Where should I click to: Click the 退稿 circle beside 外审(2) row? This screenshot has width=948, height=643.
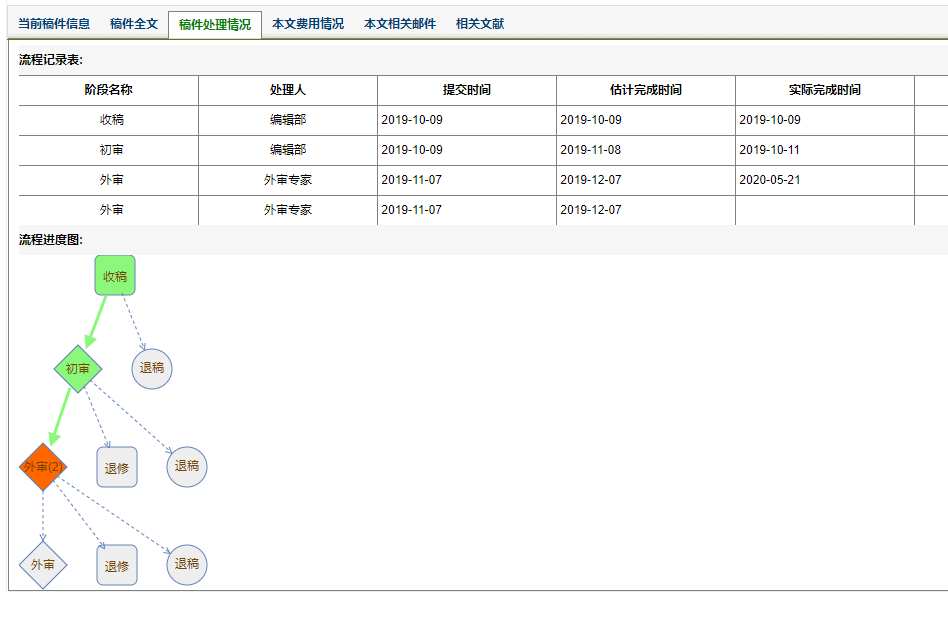click(x=187, y=467)
